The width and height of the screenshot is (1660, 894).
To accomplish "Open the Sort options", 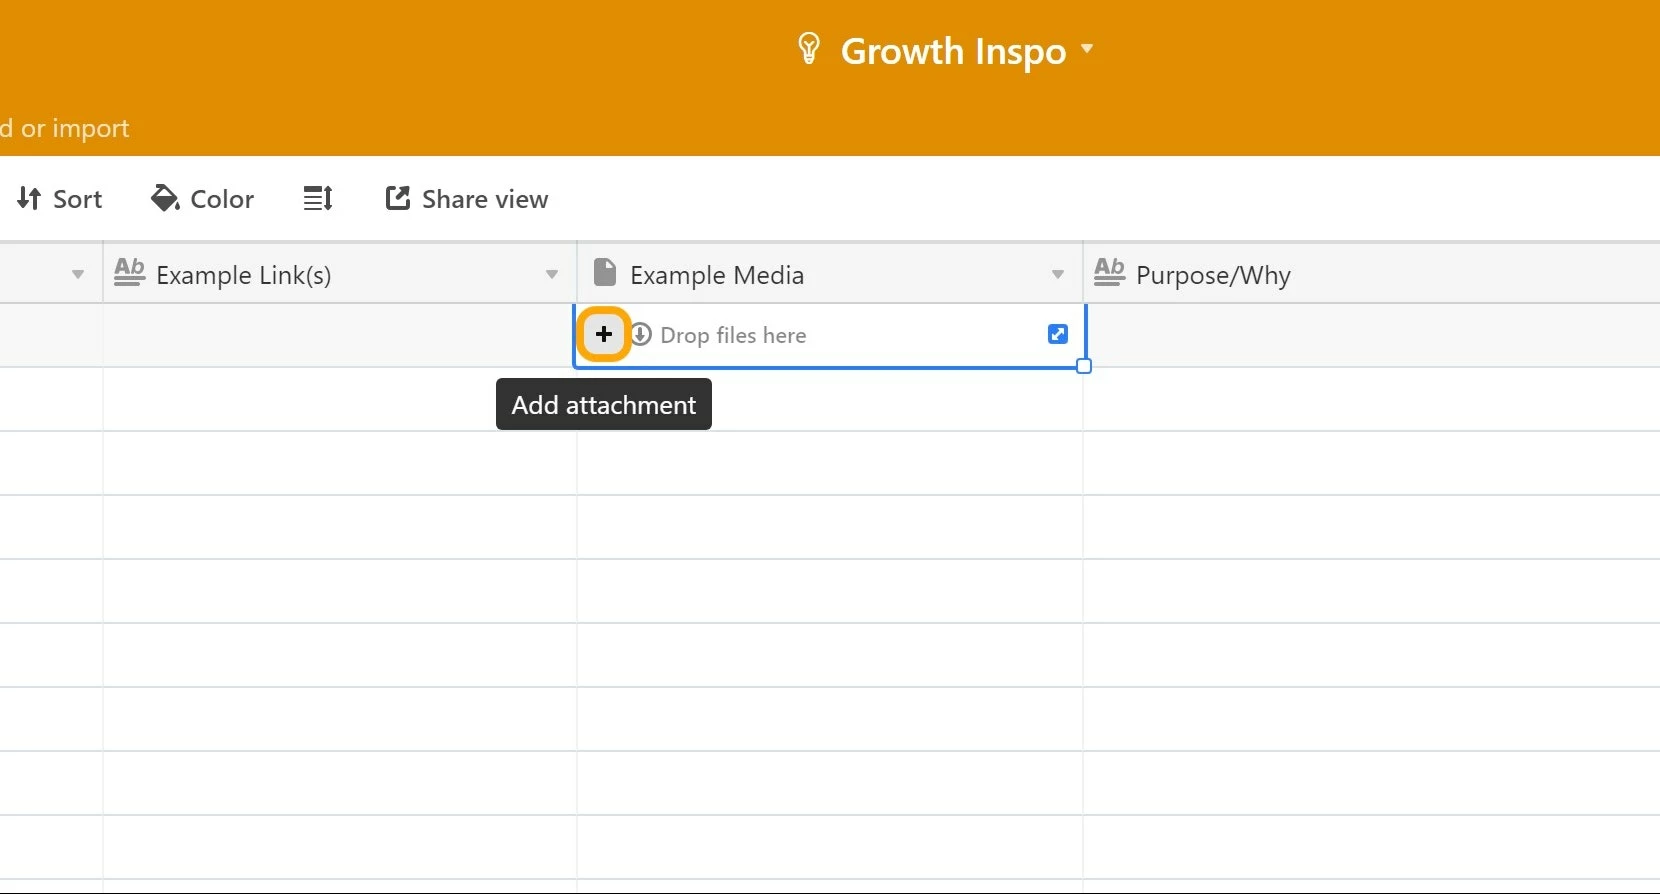I will click(x=60, y=199).
